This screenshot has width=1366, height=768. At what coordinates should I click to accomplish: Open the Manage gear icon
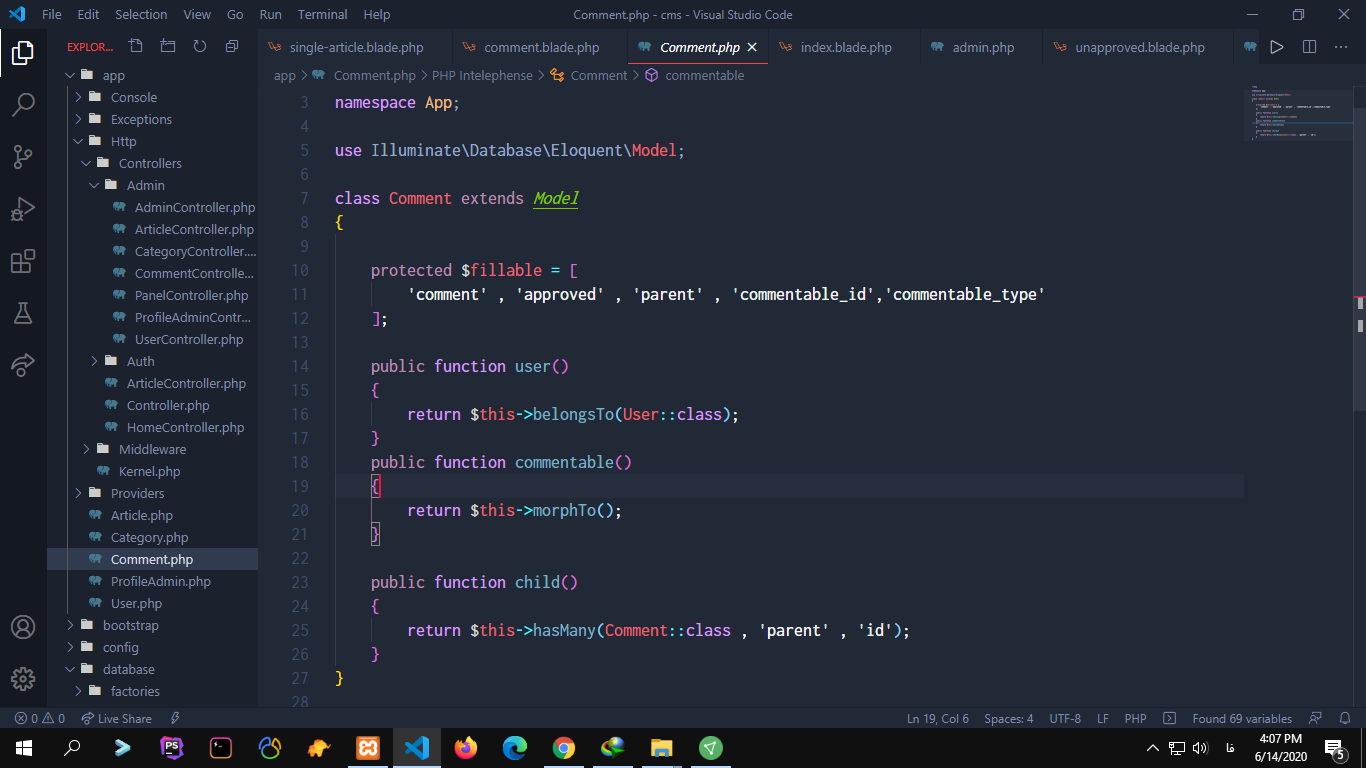23,679
